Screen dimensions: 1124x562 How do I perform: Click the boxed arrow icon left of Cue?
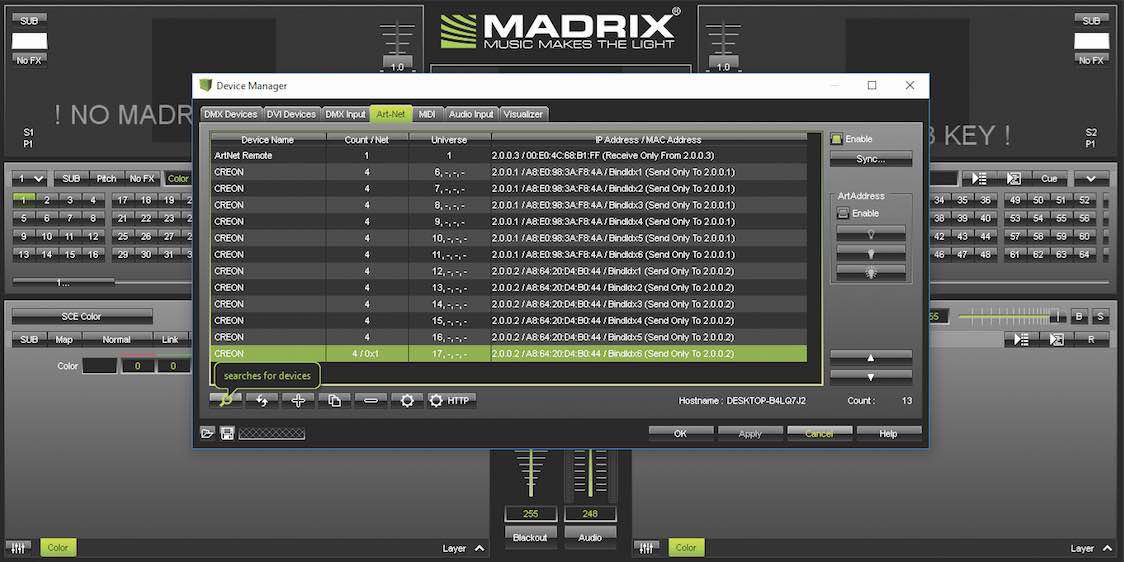click(1014, 178)
